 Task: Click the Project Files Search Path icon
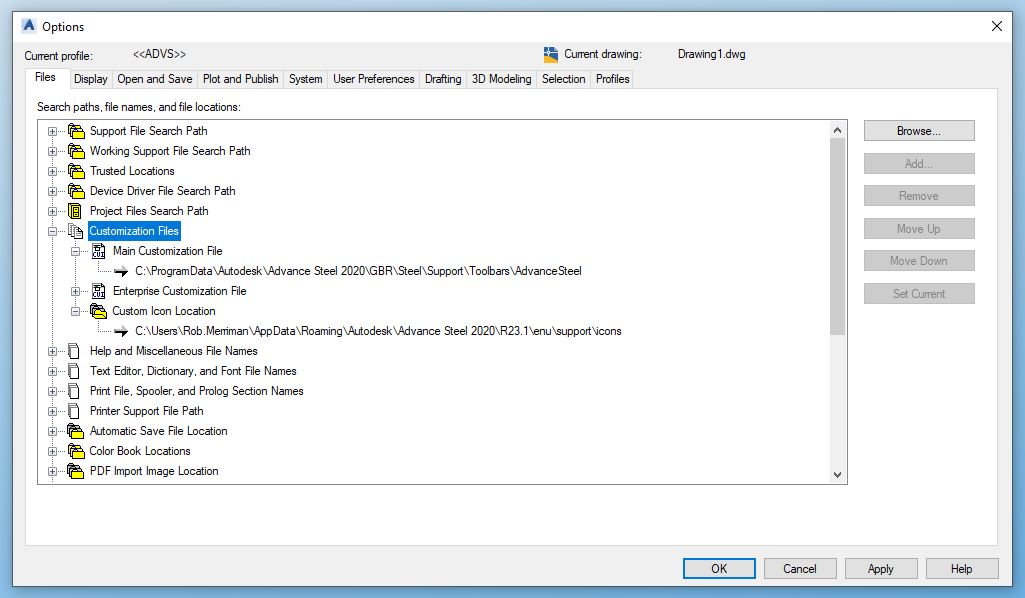(77, 211)
